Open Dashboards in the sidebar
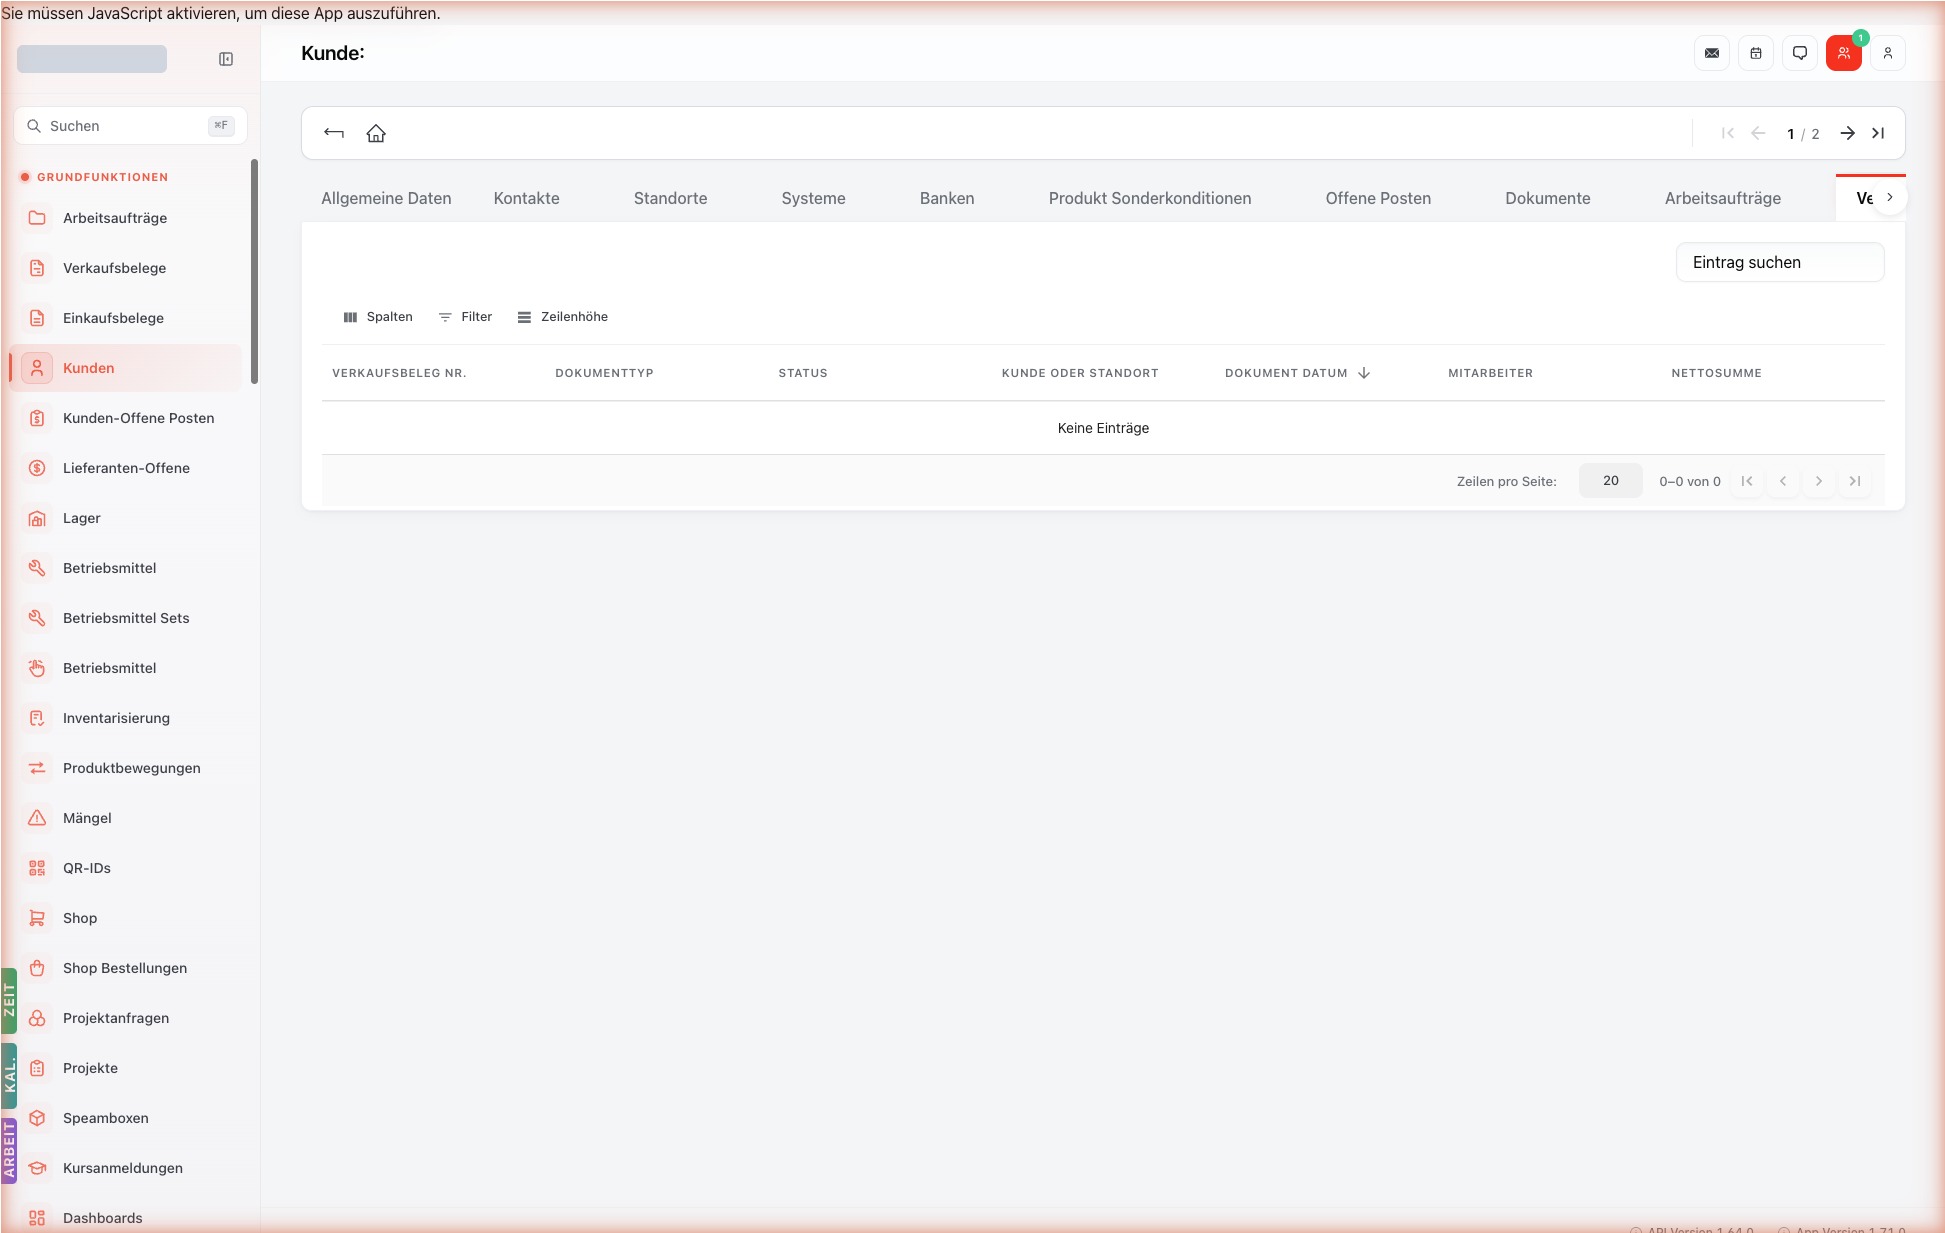Screen dimensions: 1945x1233 [126, 1218]
